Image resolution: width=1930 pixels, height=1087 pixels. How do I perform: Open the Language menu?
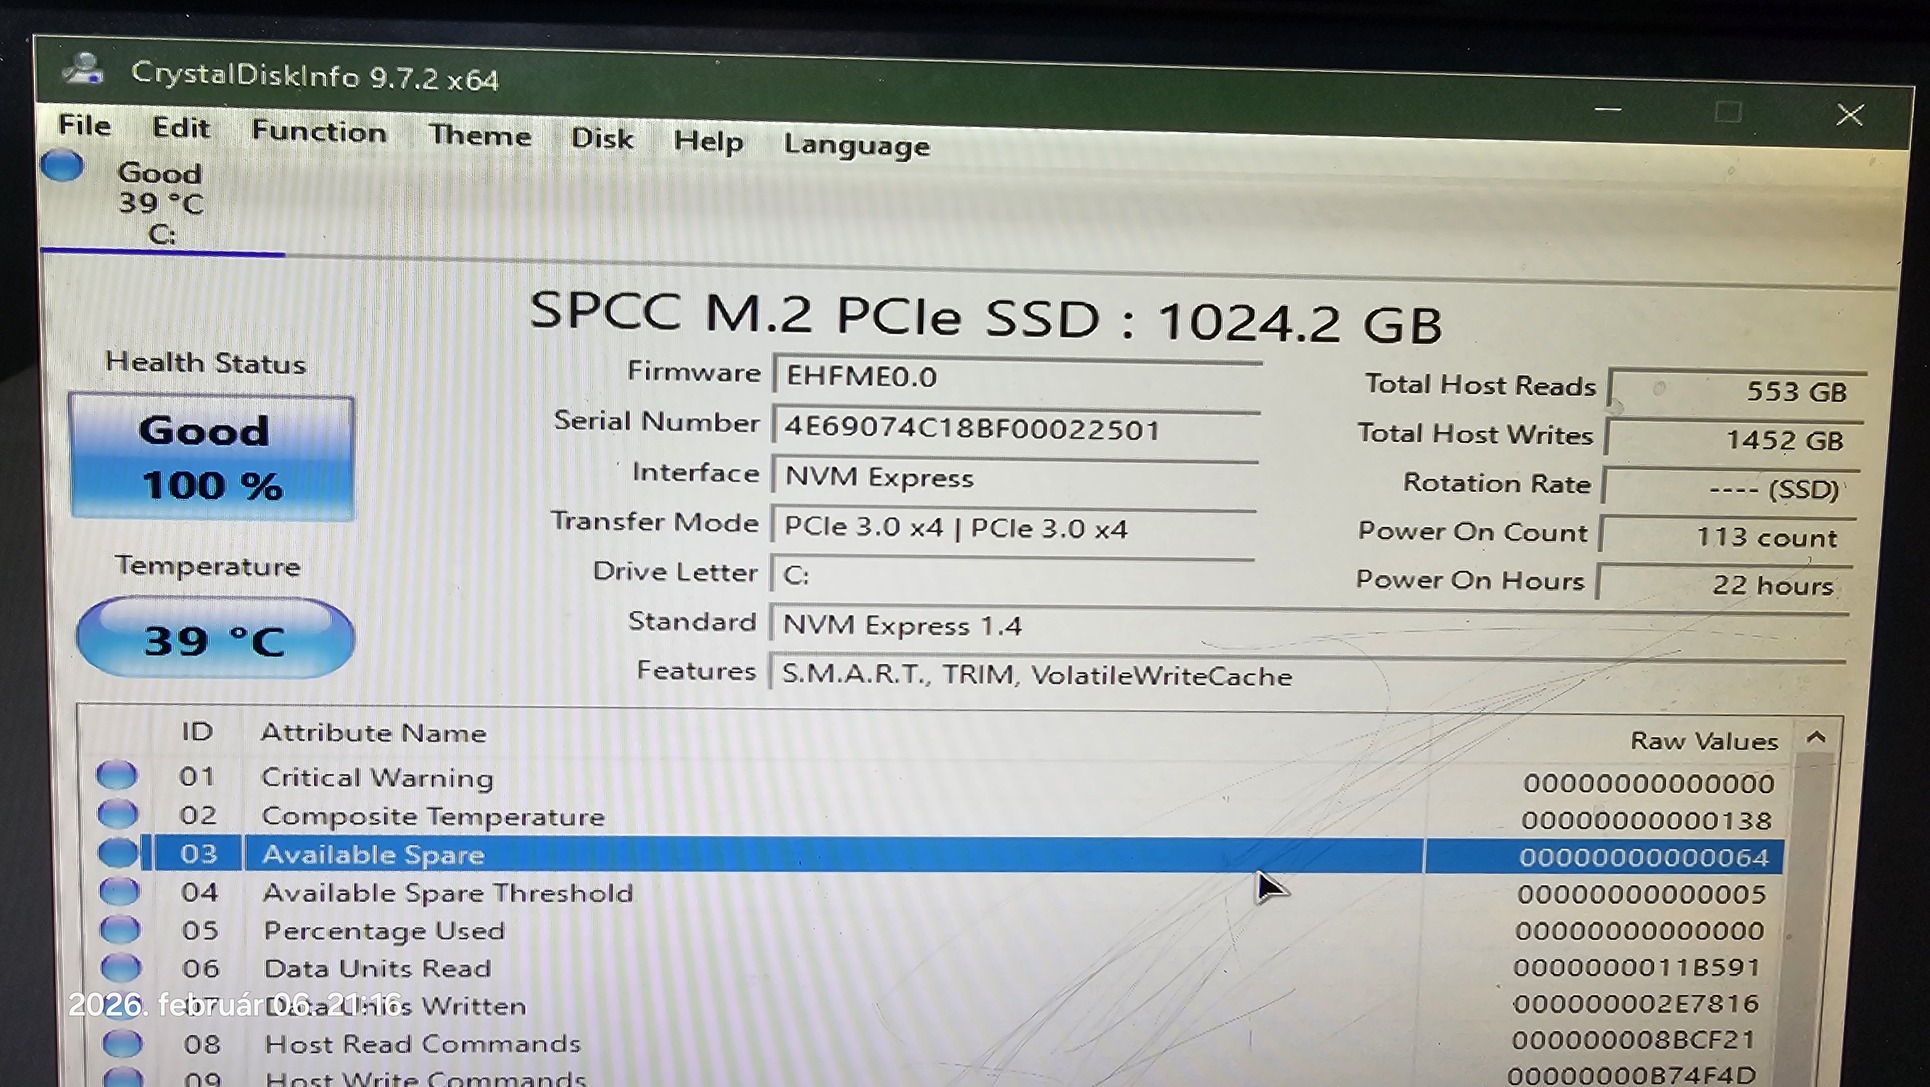[x=856, y=146]
